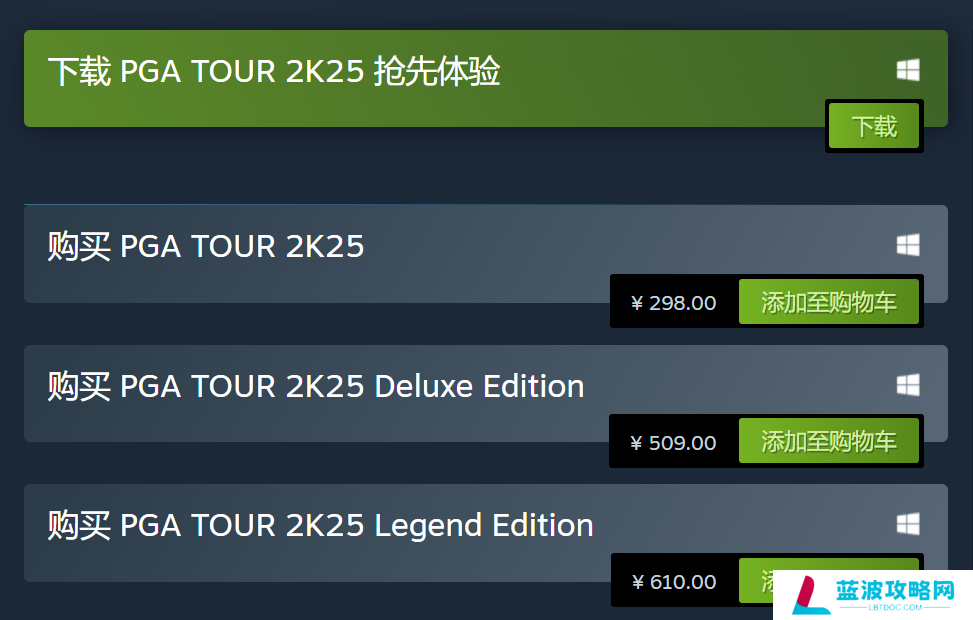Open the 下载 PGA TOUR 2K25 抢先体验 title
Image resolution: width=973 pixels, height=620 pixels.
(x=274, y=71)
